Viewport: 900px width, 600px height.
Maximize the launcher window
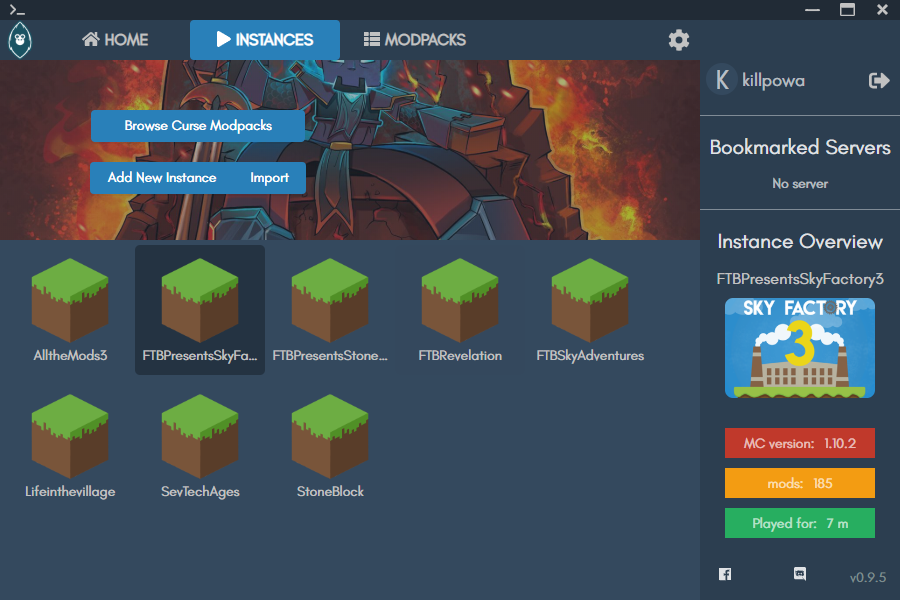[847, 10]
